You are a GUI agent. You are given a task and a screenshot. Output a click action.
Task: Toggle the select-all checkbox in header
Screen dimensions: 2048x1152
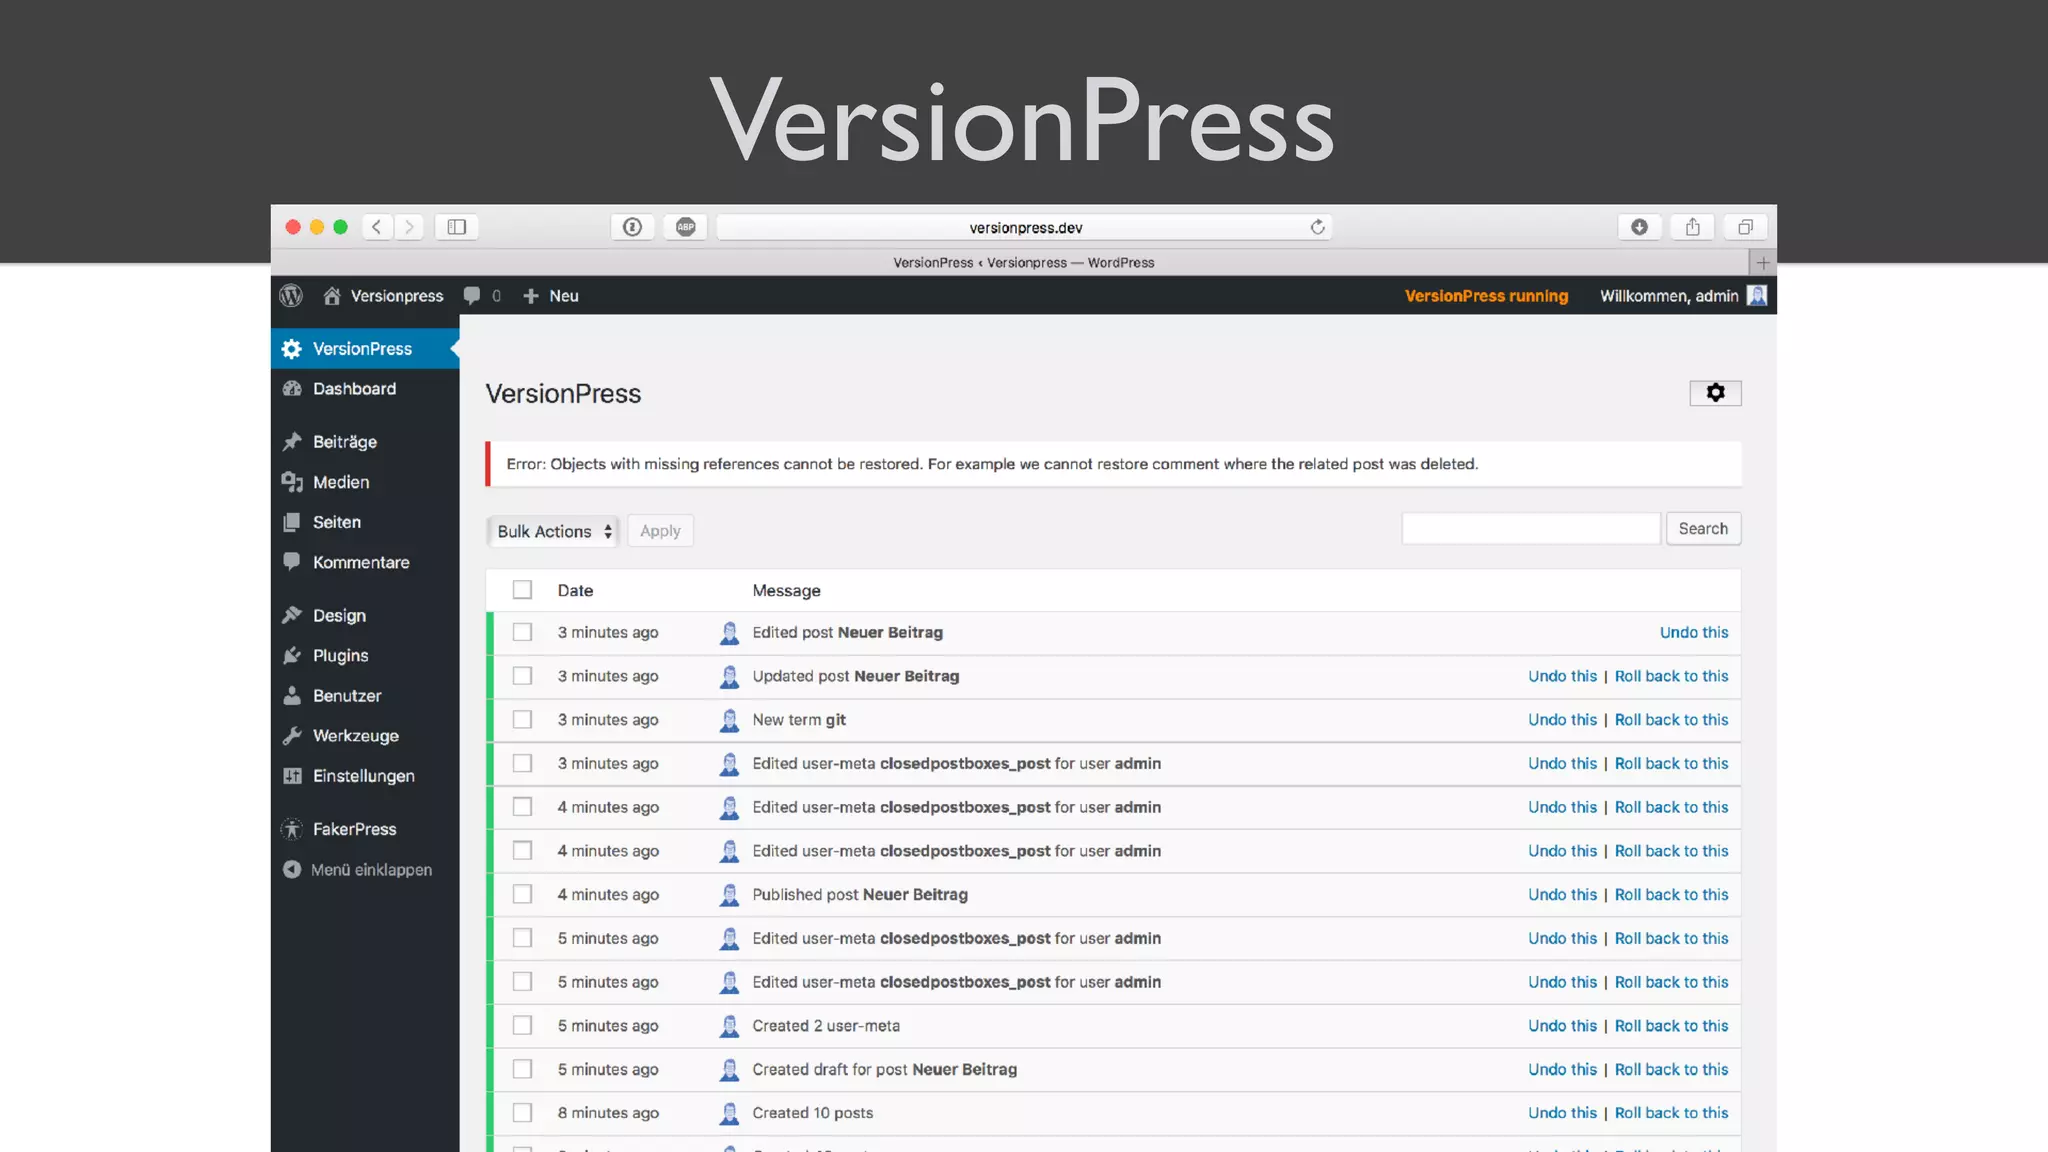[x=522, y=590]
